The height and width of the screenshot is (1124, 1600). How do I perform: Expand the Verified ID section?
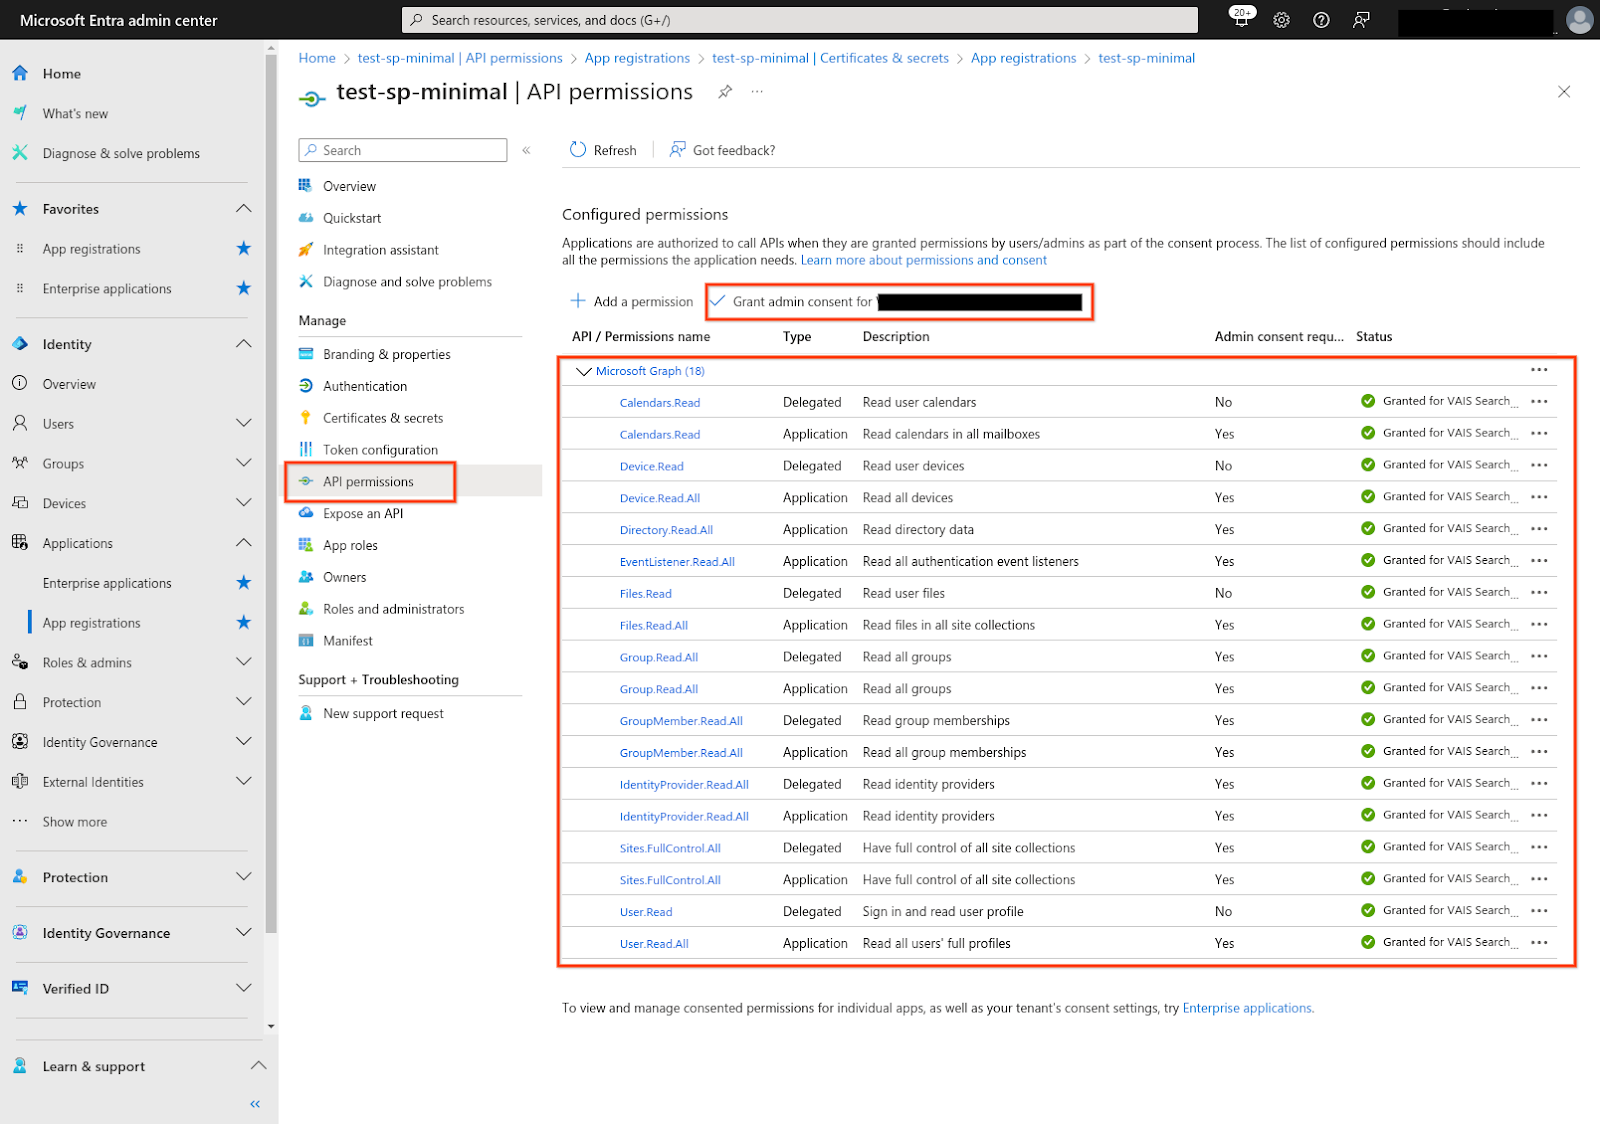pos(243,988)
